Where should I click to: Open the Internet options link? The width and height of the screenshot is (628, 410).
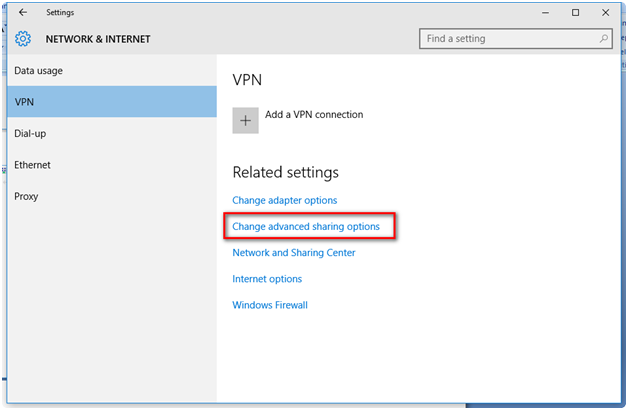click(267, 279)
